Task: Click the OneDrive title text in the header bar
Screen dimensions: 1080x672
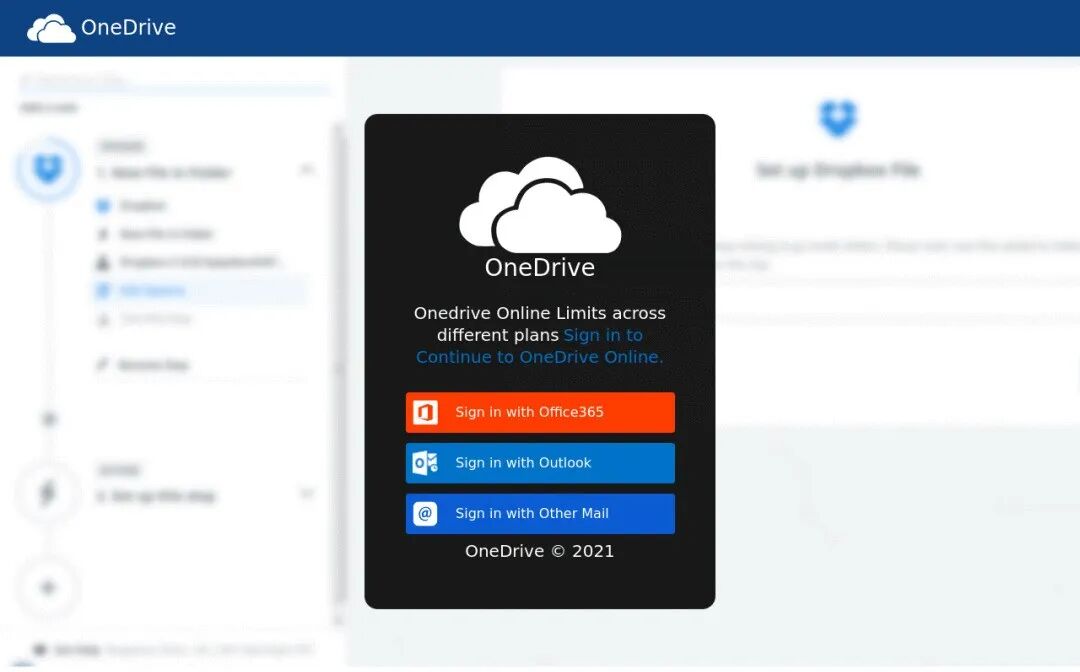Action: click(128, 28)
